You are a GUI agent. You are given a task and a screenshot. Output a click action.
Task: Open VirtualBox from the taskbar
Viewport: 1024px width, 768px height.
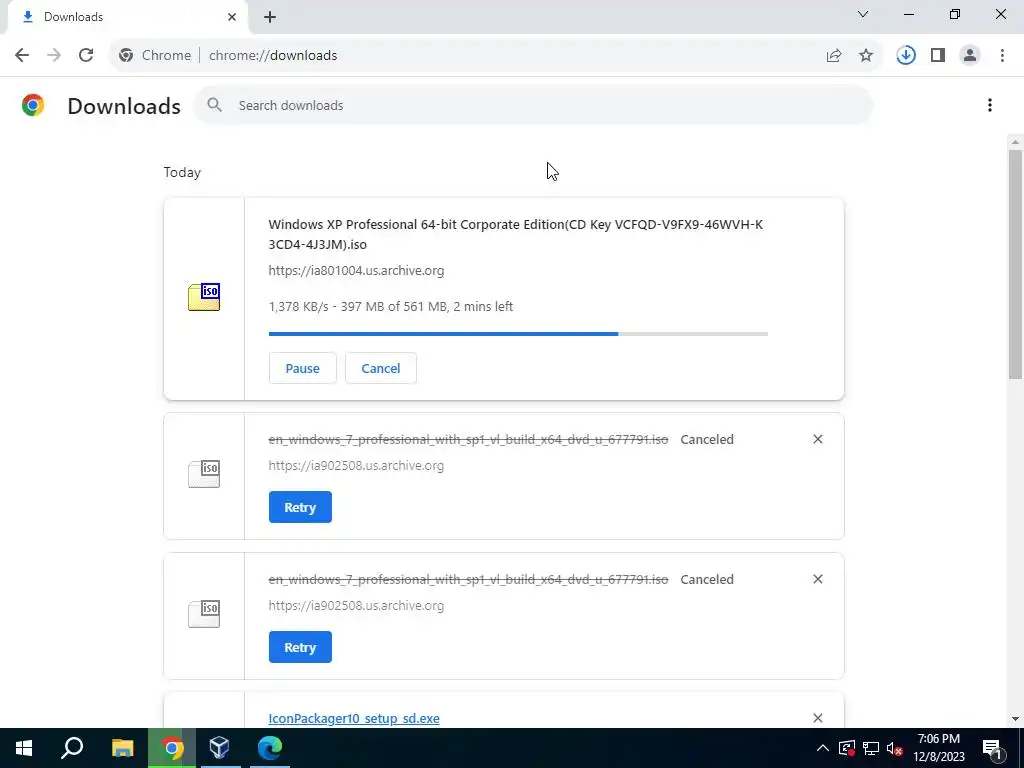[x=219, y=748]
